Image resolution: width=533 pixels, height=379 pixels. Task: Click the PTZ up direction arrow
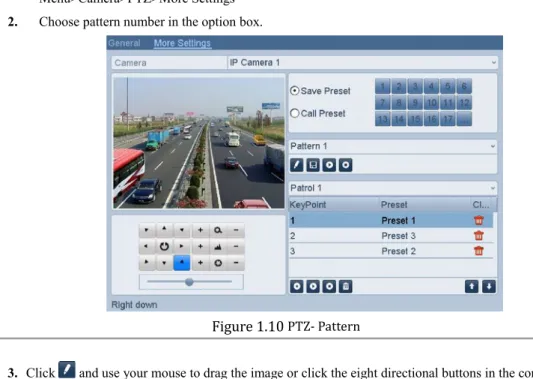(164, 230)
